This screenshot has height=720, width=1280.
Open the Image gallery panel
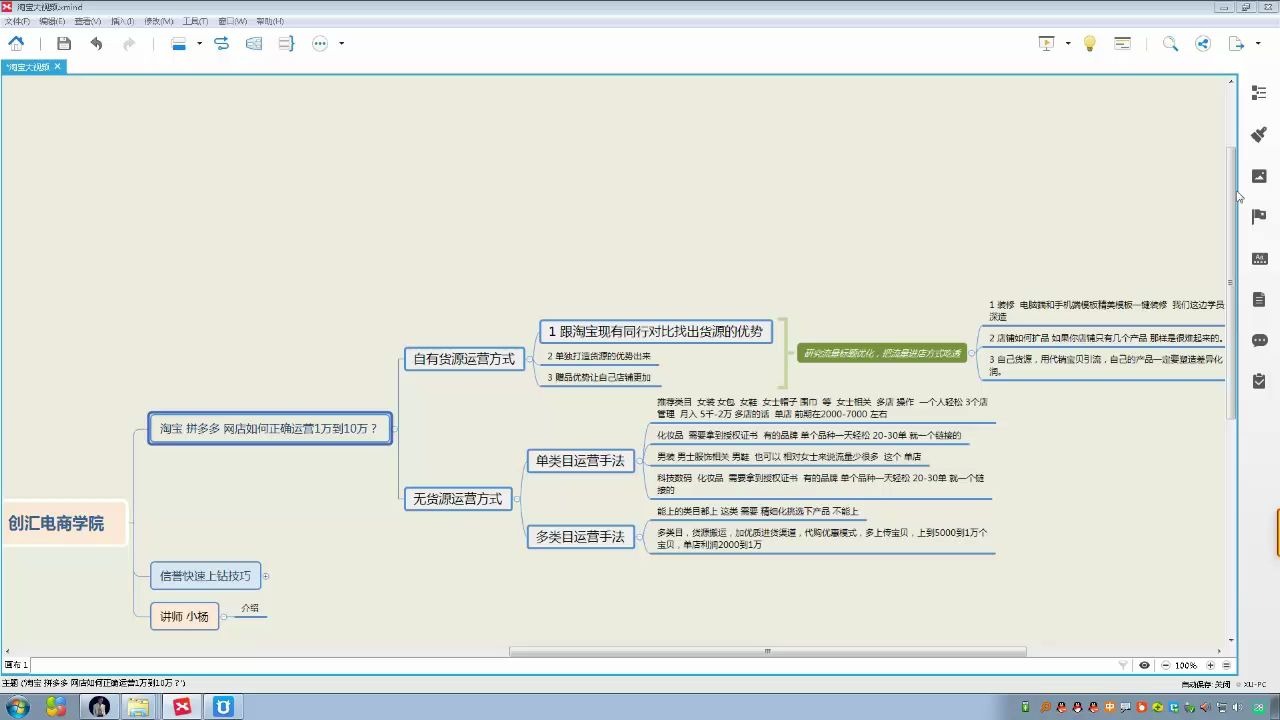click(1259, 176)
